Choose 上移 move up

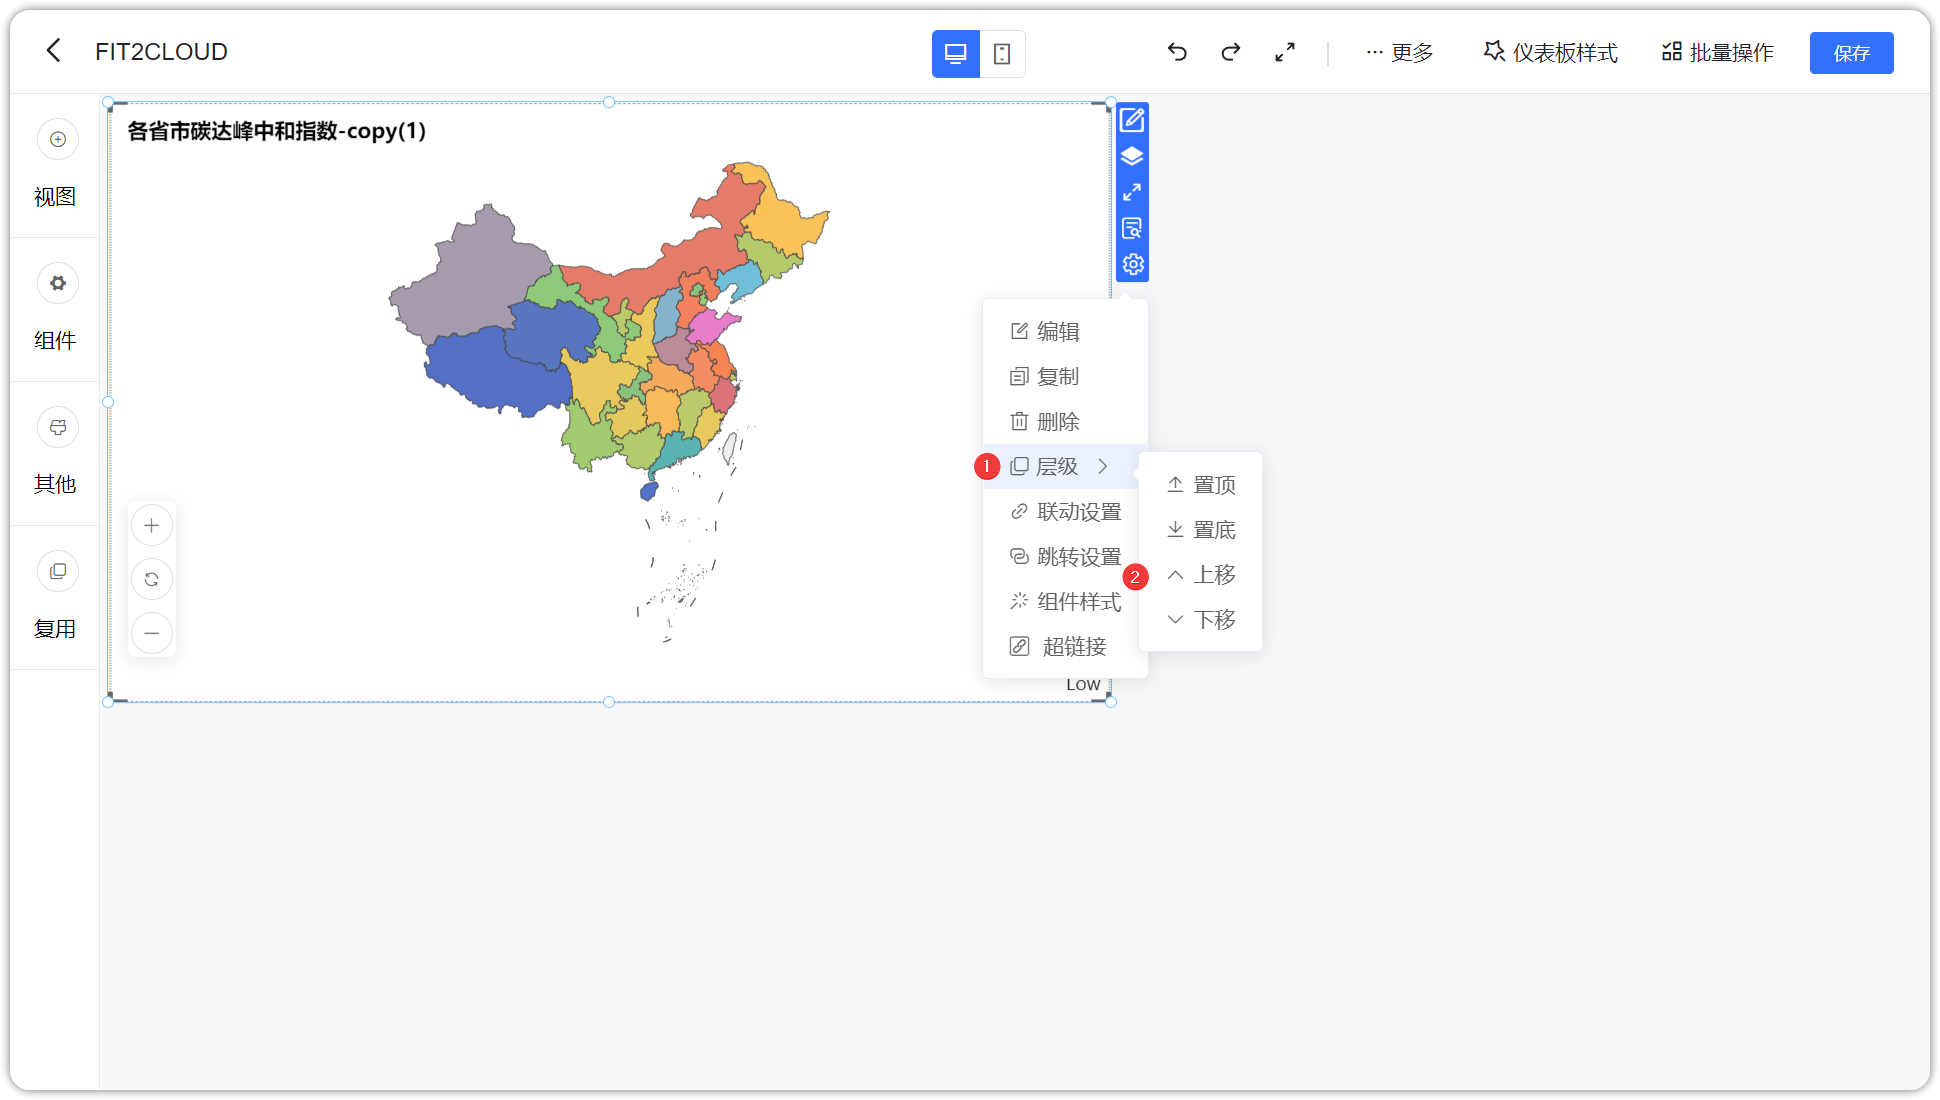1200,575
